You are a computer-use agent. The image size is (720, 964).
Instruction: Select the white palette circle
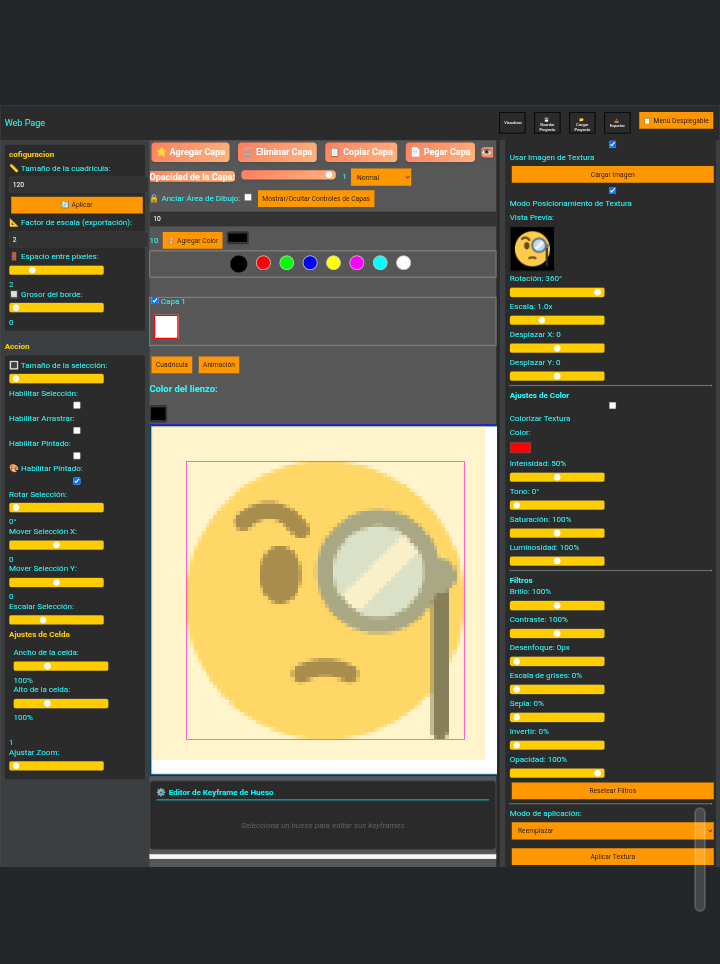pos(403,263)
